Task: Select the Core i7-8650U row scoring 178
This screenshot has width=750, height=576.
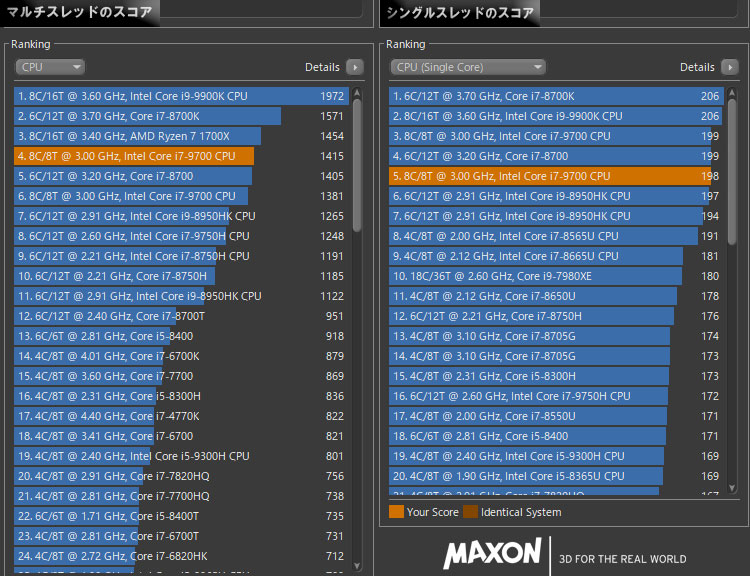Action: coord(556,296)
